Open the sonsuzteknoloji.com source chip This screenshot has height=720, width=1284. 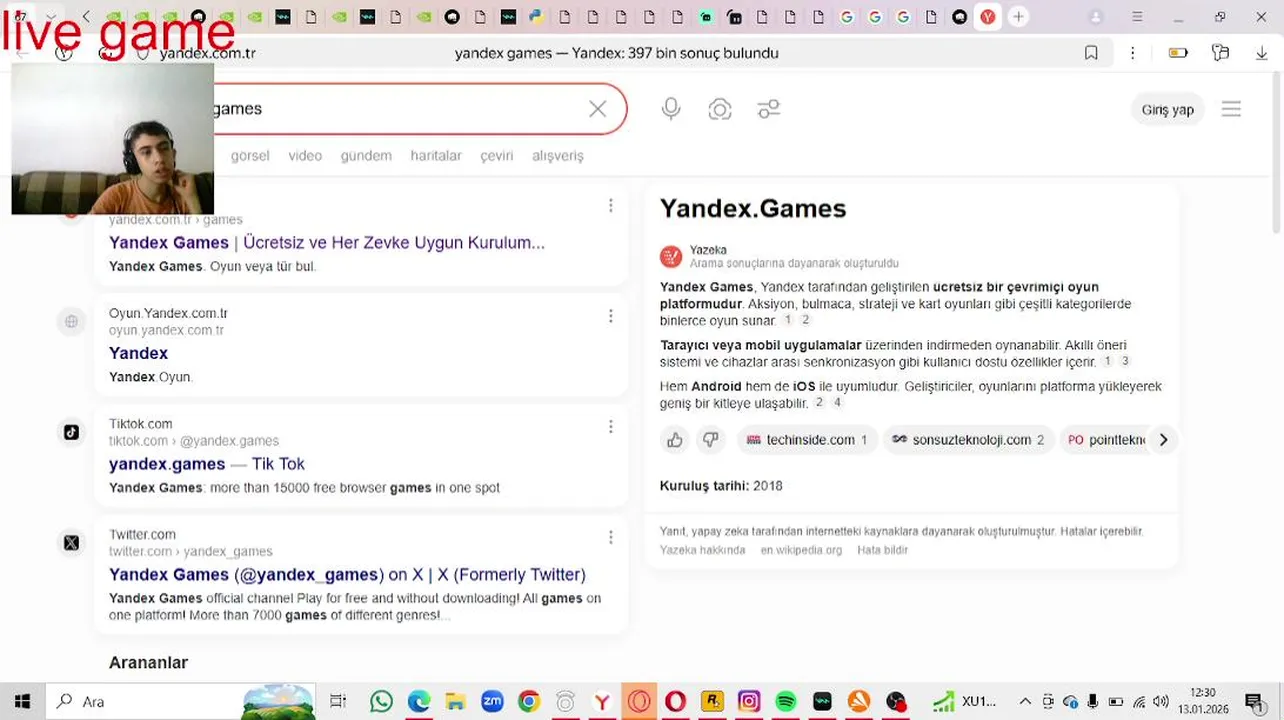pos(968,440)
